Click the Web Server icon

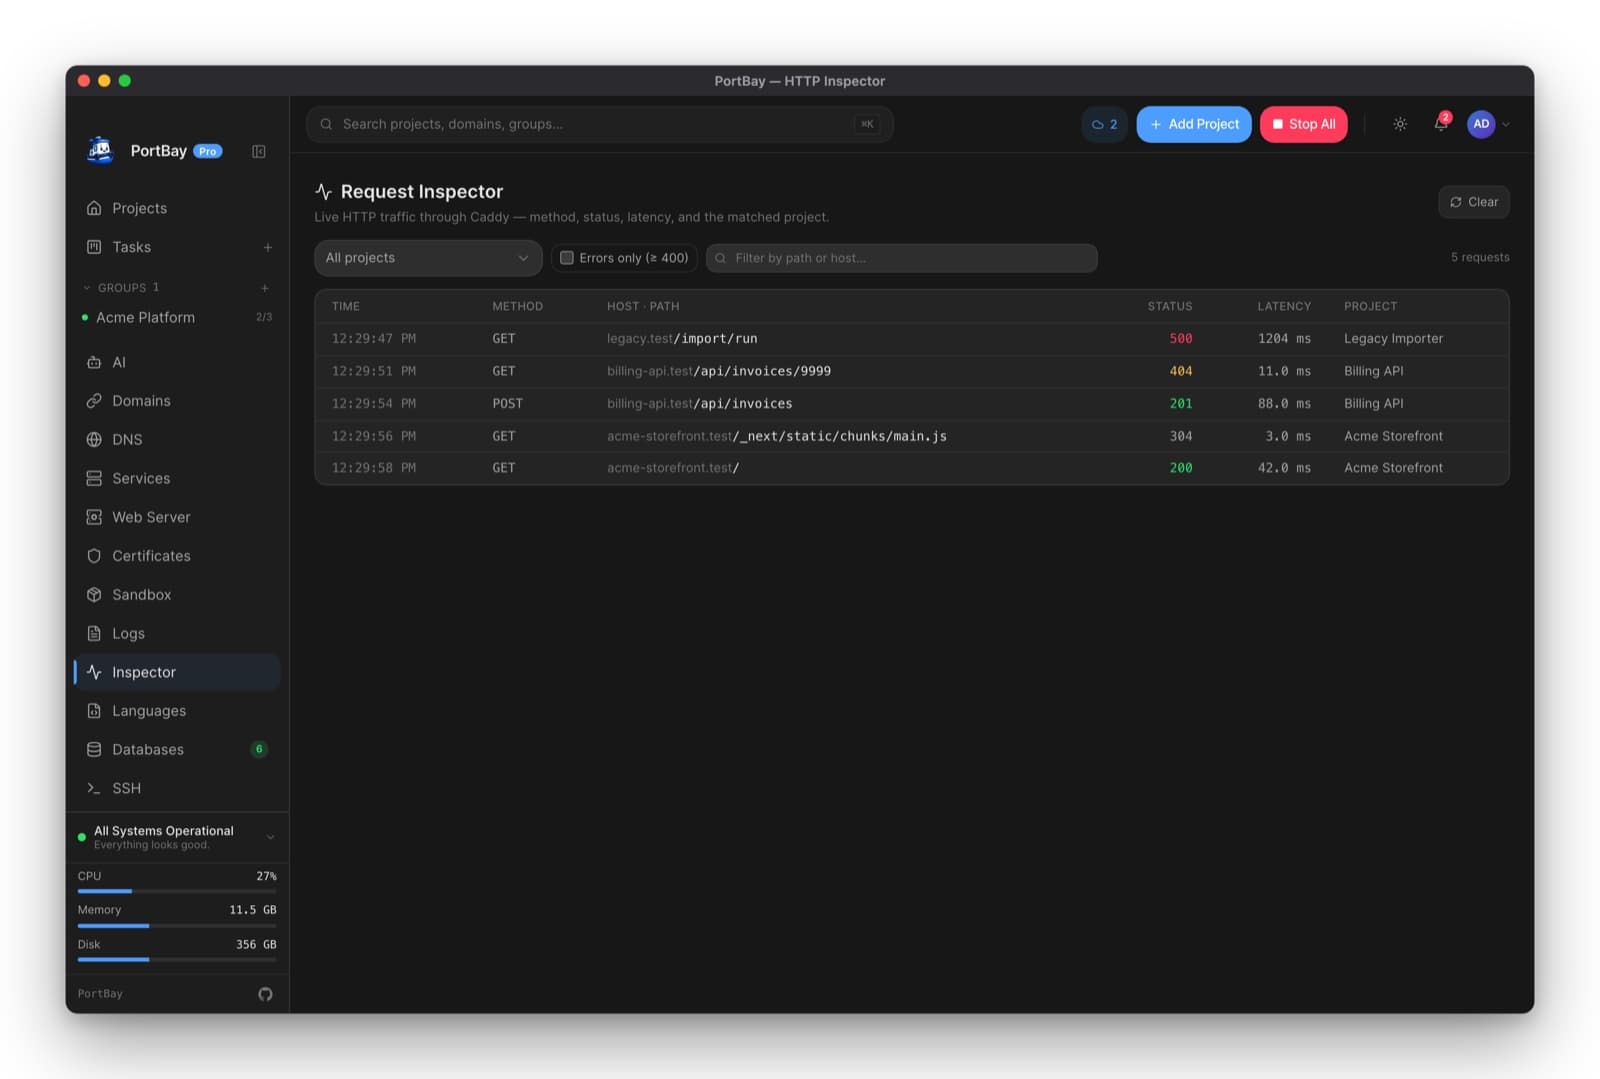[x=94, y=517]
